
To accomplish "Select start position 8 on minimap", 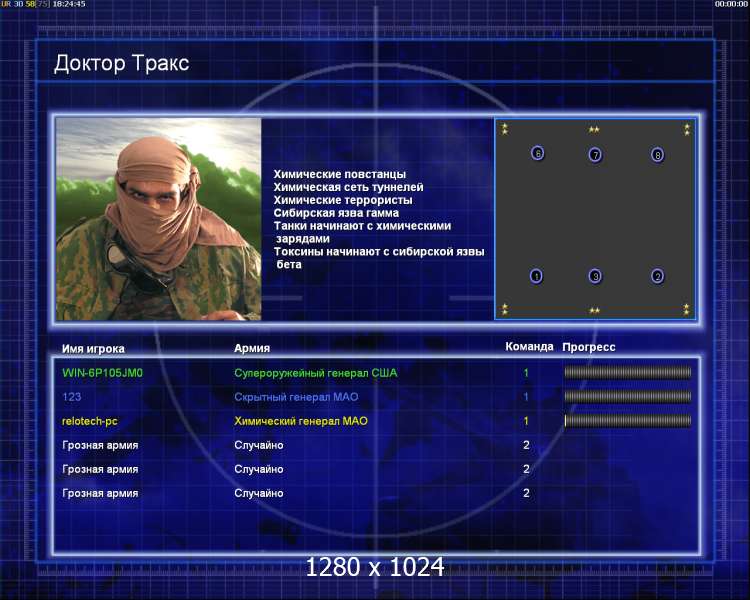I will pyautogui.click(x=658, y=155).
